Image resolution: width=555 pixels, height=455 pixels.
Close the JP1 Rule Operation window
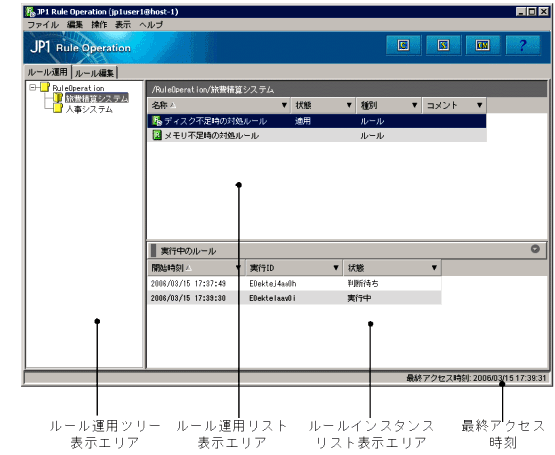pyautogui.click(x=544, y=12)
